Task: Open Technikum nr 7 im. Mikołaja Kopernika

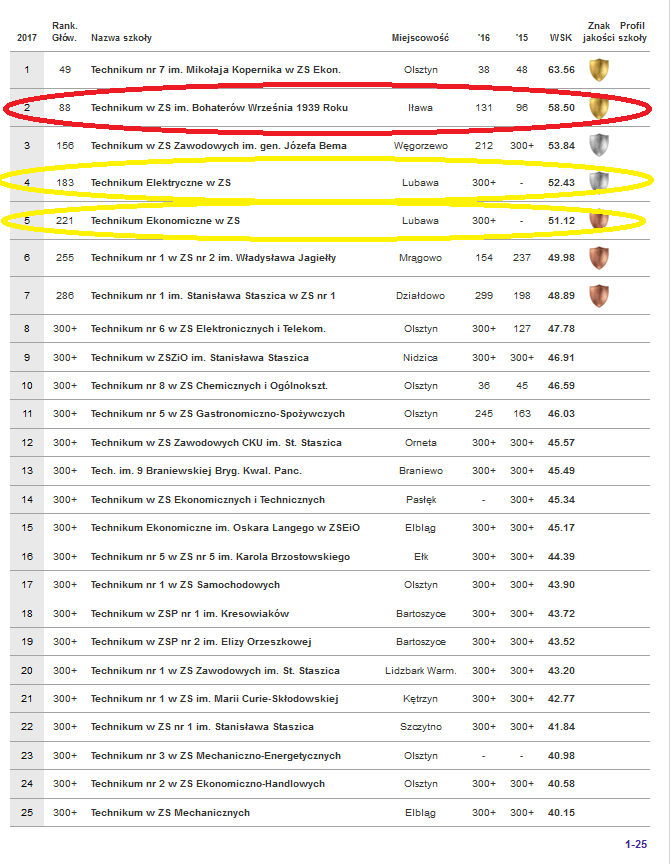Action: click(216, 70)
